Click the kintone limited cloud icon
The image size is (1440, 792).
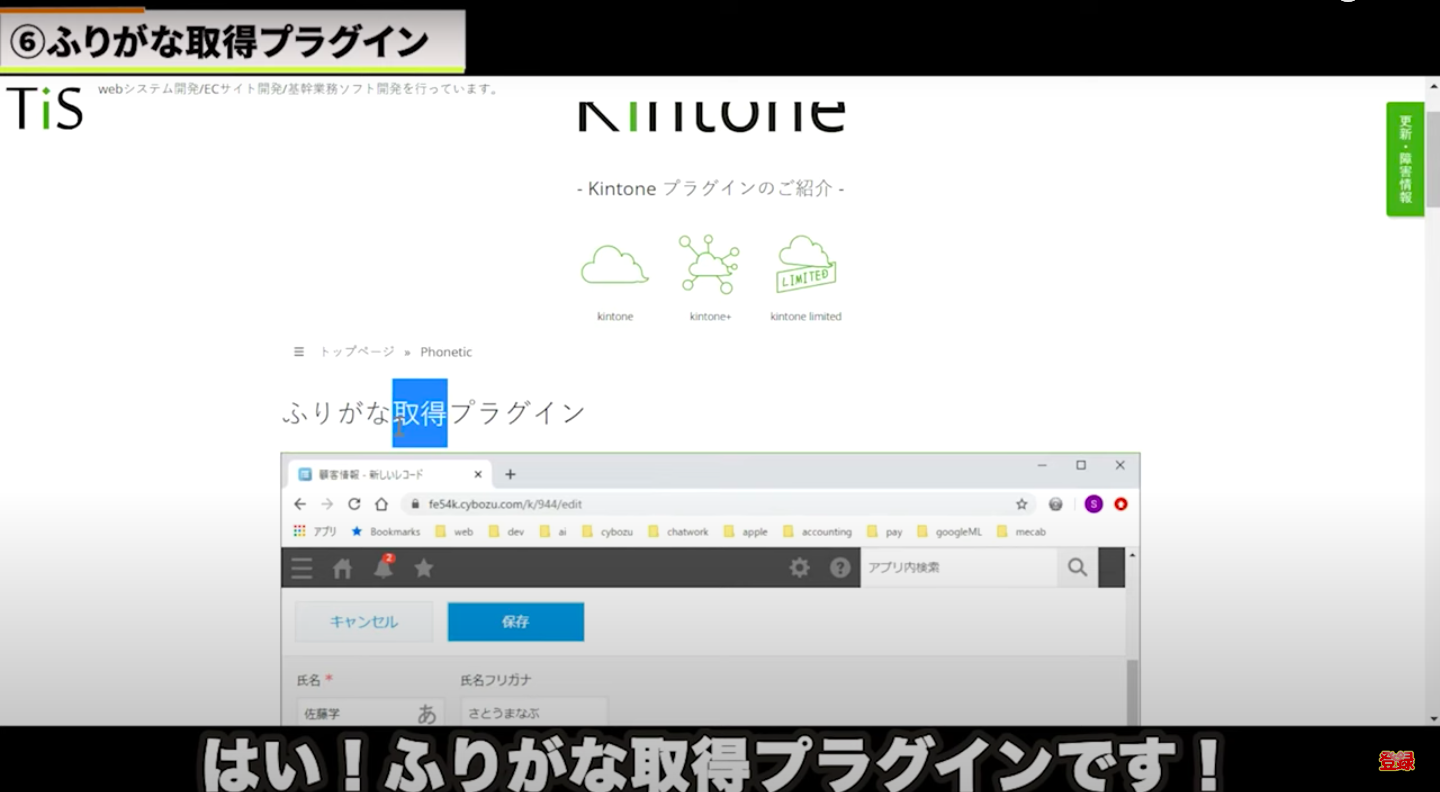pos(806,265)
